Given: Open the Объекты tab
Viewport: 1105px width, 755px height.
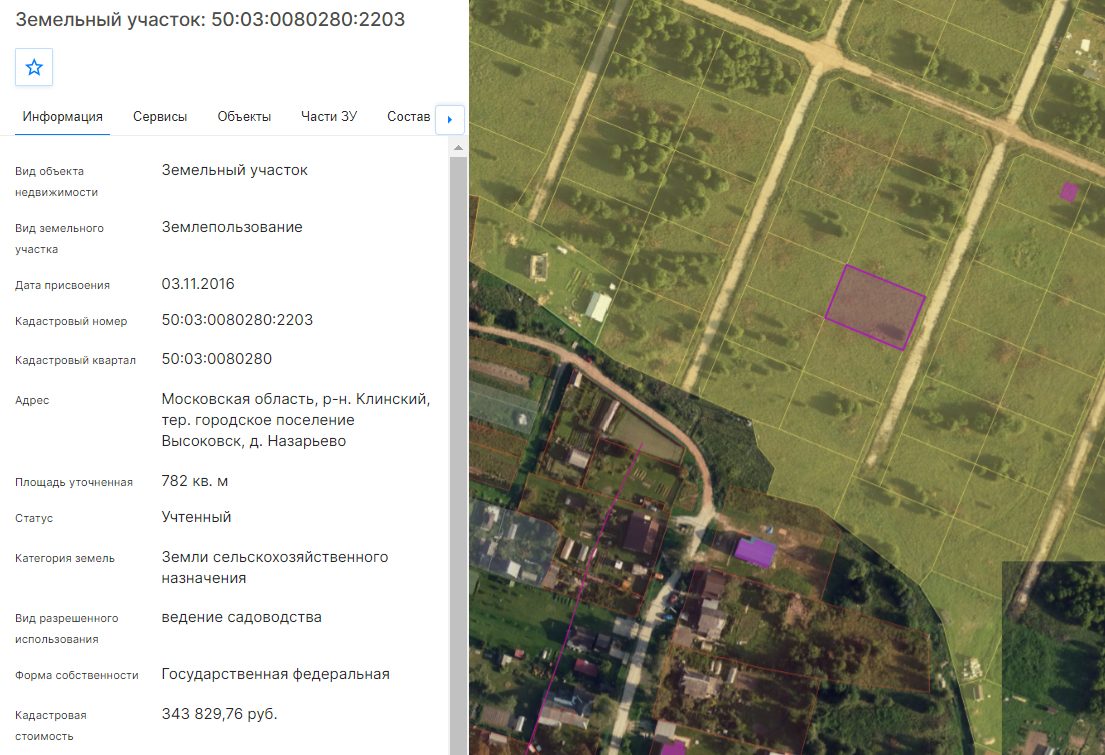Looking at the screenshot, I should (244, 116).
